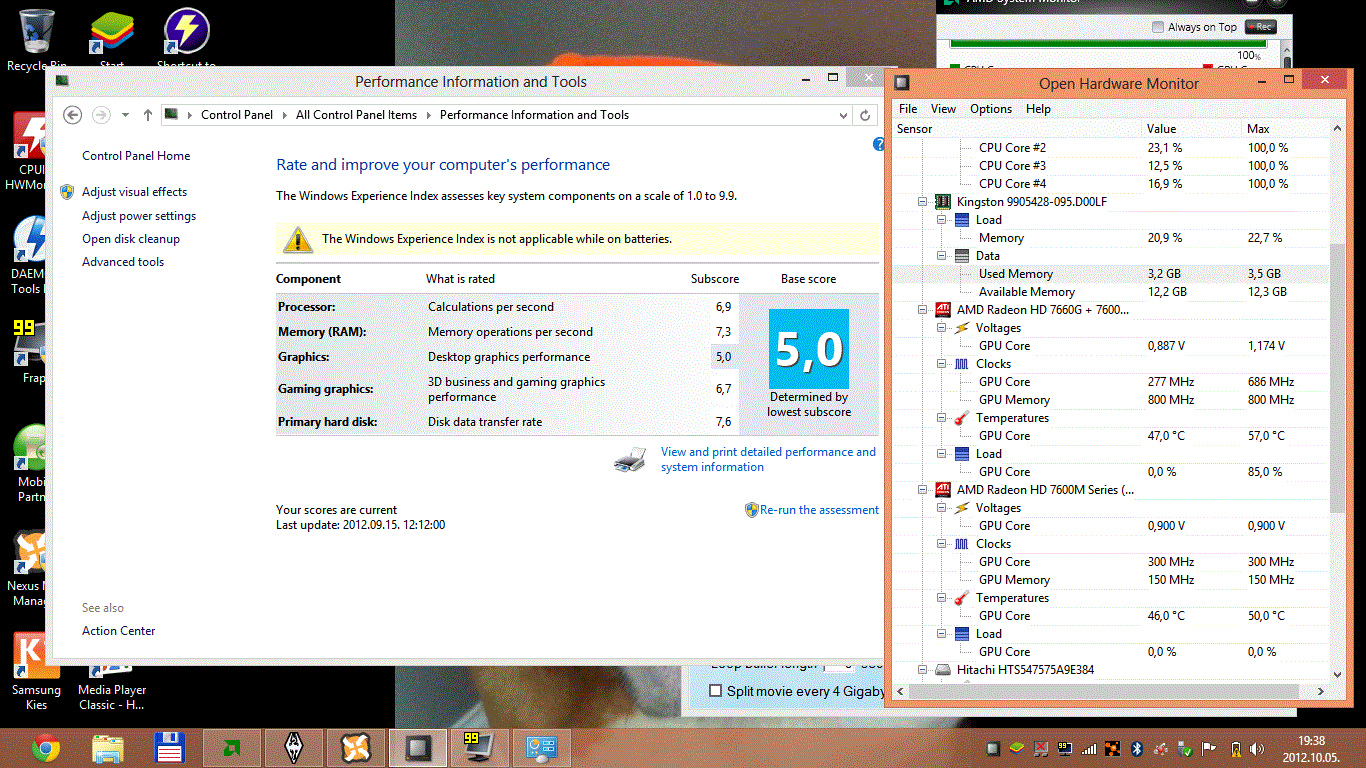Collapse Clocks under Radeon HD 7600M Series
The width and height of the screenshot is (1366, 768).
[x=941, y=544]
